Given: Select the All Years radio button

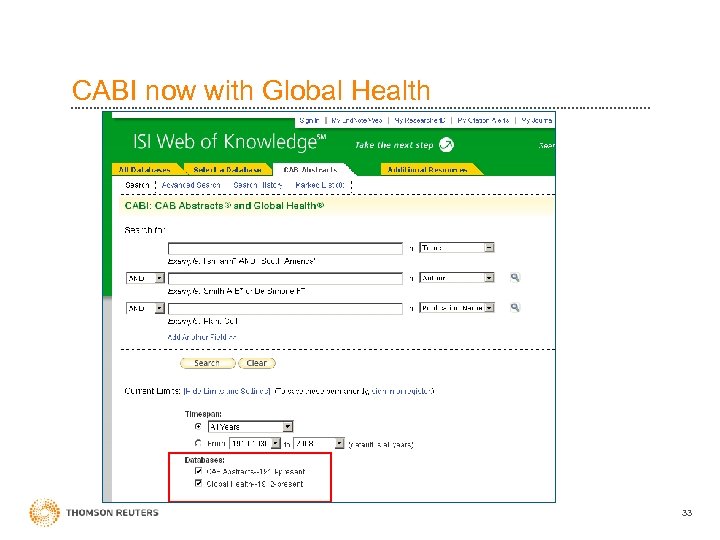Looking at the screenshot, I should coord(198,426).
